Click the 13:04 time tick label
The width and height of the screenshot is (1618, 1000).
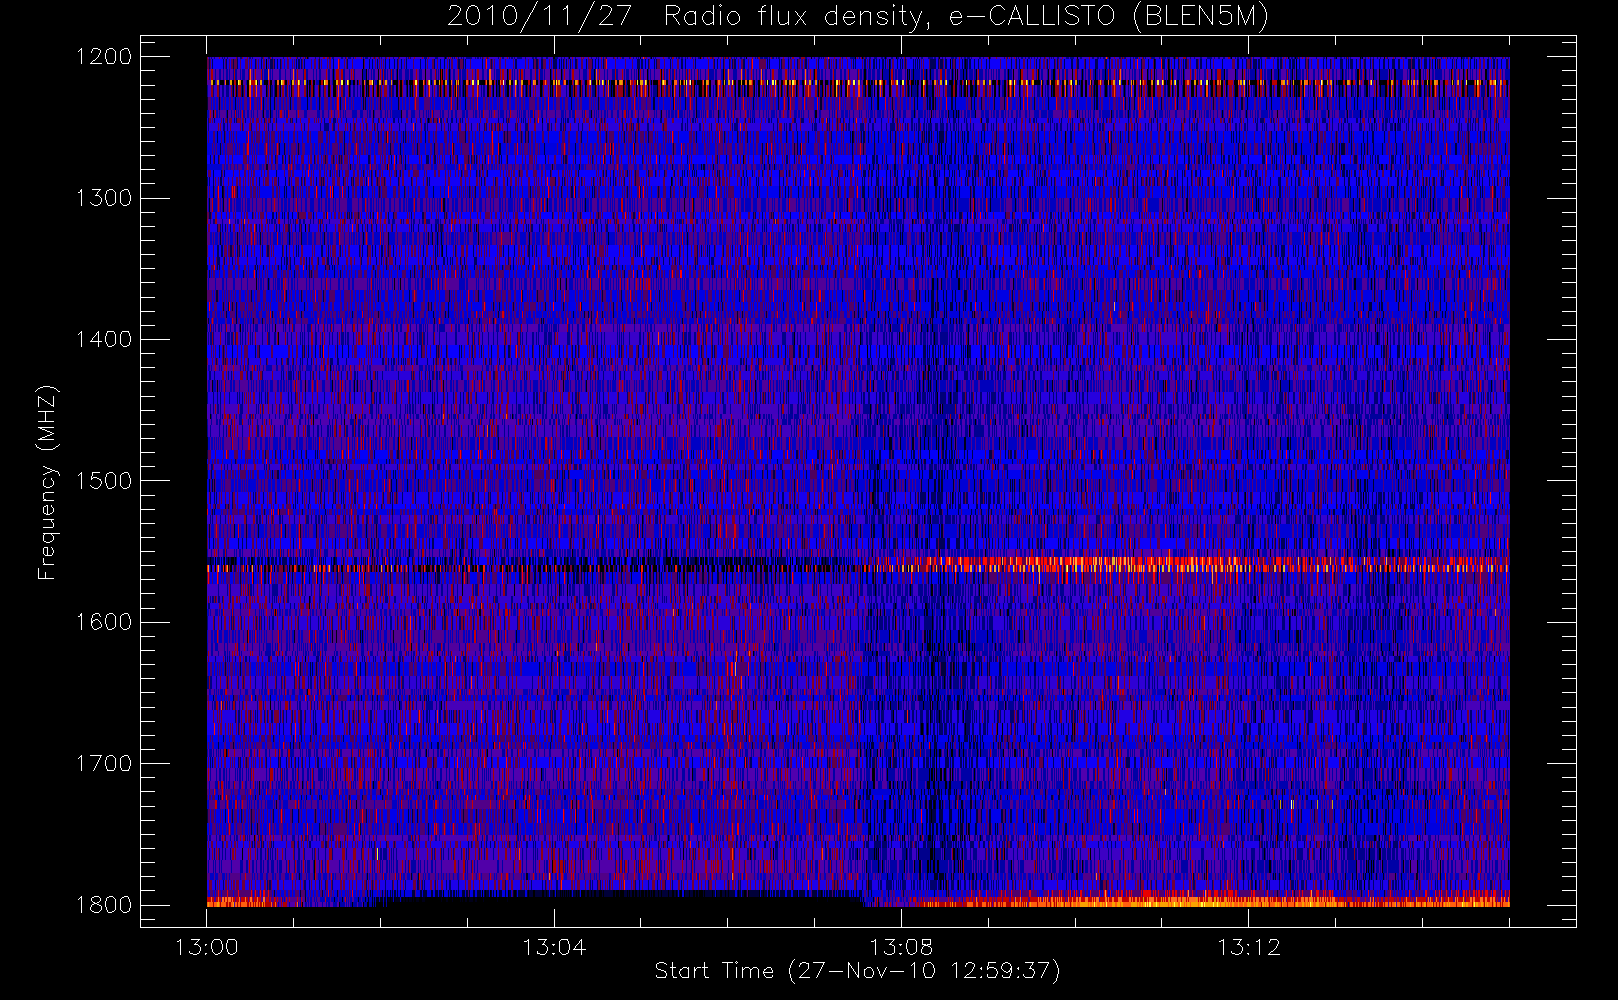554,947
